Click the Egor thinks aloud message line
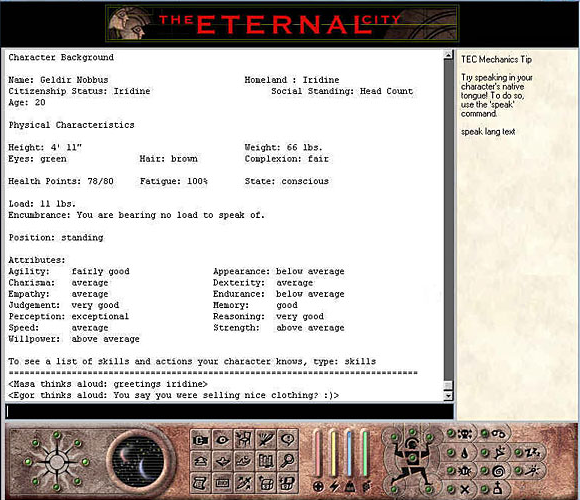Viewport: 580px width, 500px height. (173, 395)
